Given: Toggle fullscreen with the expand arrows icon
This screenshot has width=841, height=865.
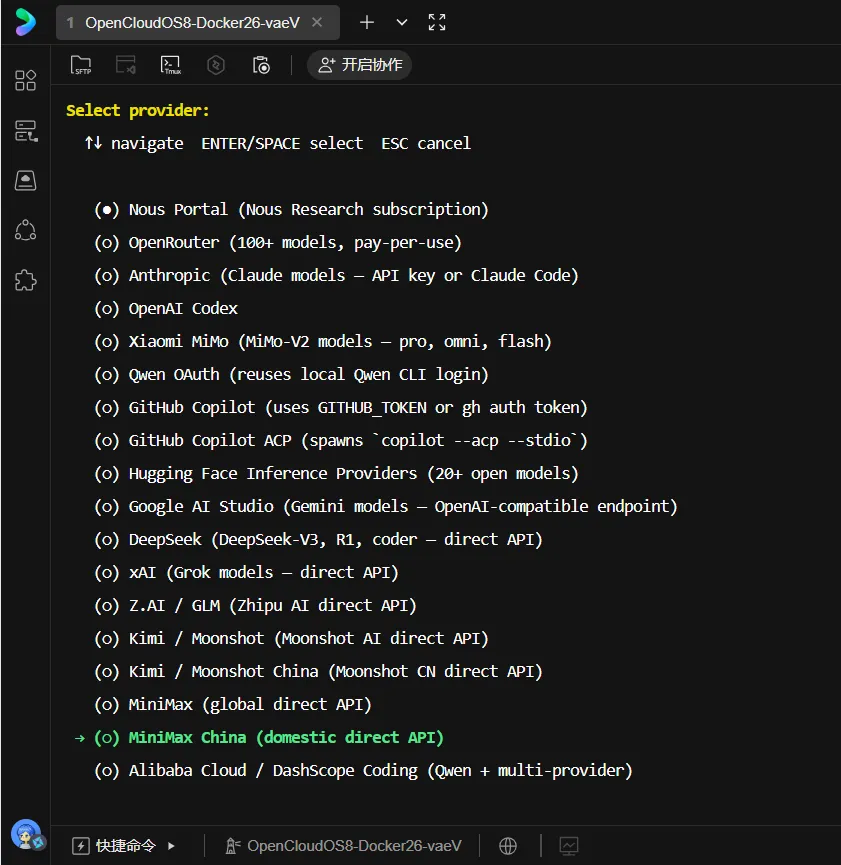Looking at the screenshot, I should click(437, 22).
